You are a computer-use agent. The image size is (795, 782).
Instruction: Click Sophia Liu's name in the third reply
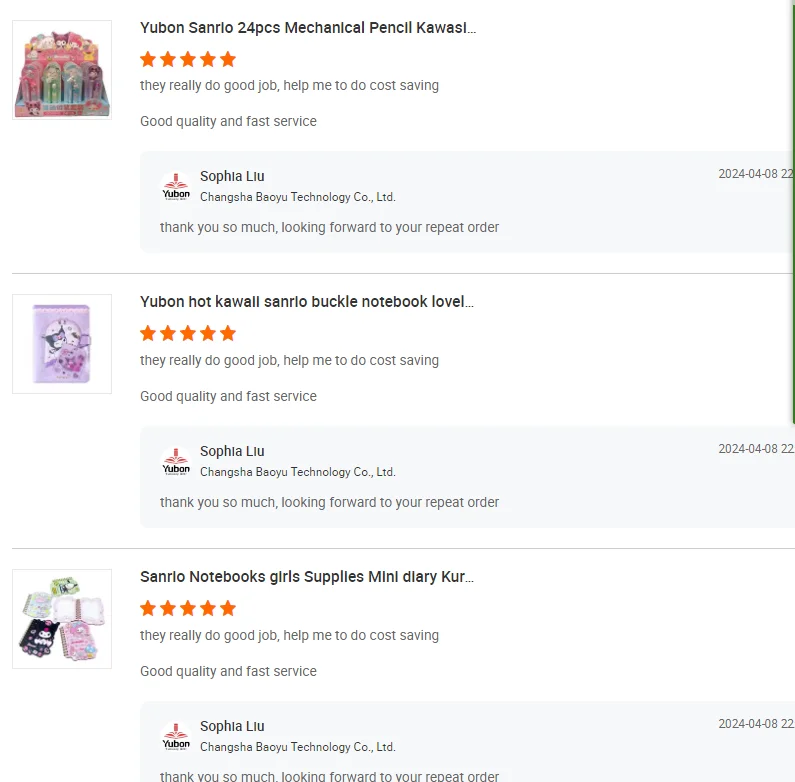tap(232, 726)
